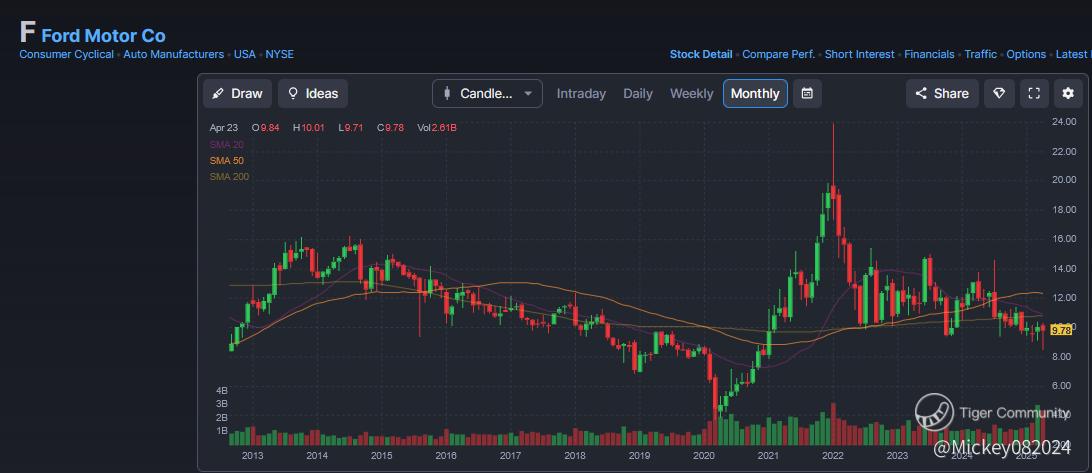Image resolution: width=1092 pixels, height=473 pixels.
Task: Select the Weekly timeframe
Action: (692, 93)
